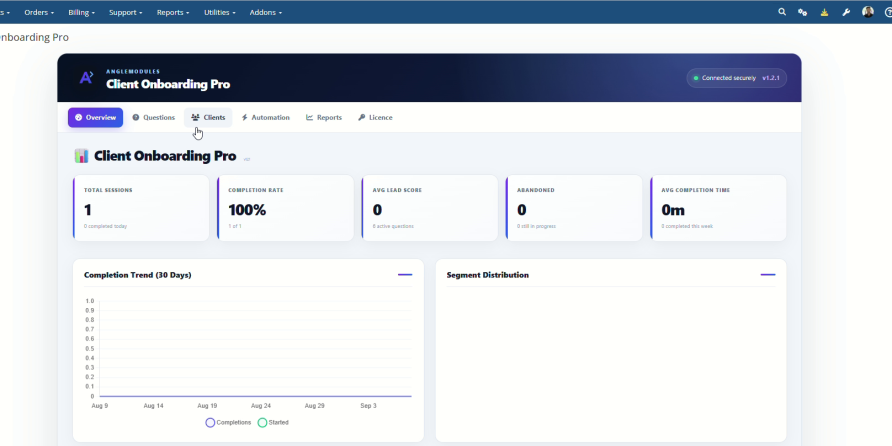Switch to the Clients tab
Viewport: 892px width, 446px height.
[x=208, y=117]
